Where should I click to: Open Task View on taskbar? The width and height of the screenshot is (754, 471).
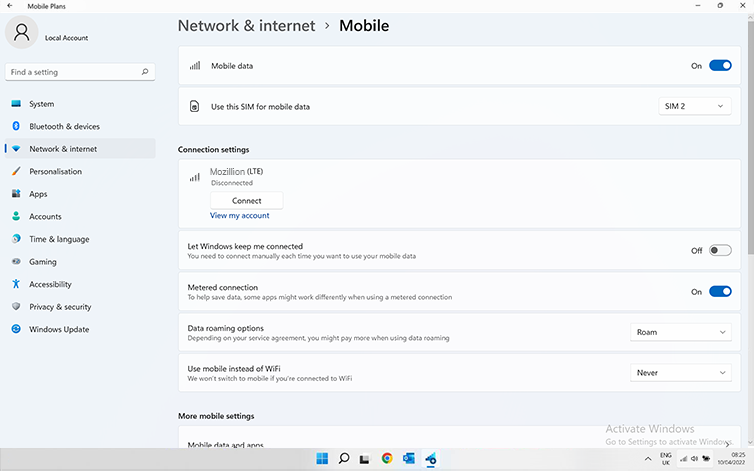(365, 459)
